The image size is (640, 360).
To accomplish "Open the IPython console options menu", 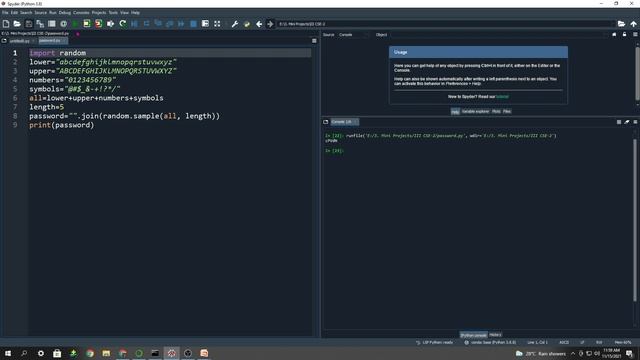I will click(635, 122).
